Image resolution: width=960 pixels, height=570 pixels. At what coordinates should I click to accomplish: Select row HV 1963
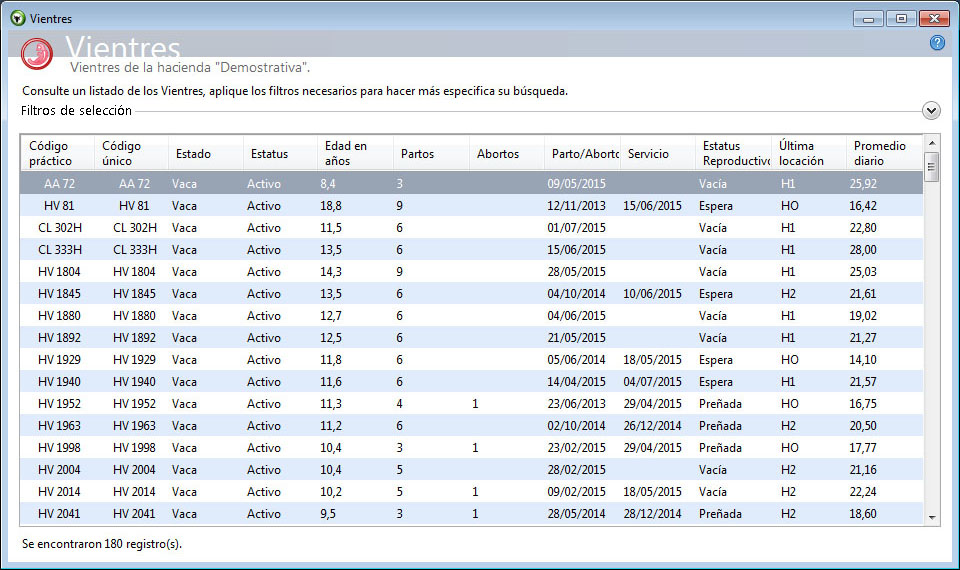pos(471,426)
